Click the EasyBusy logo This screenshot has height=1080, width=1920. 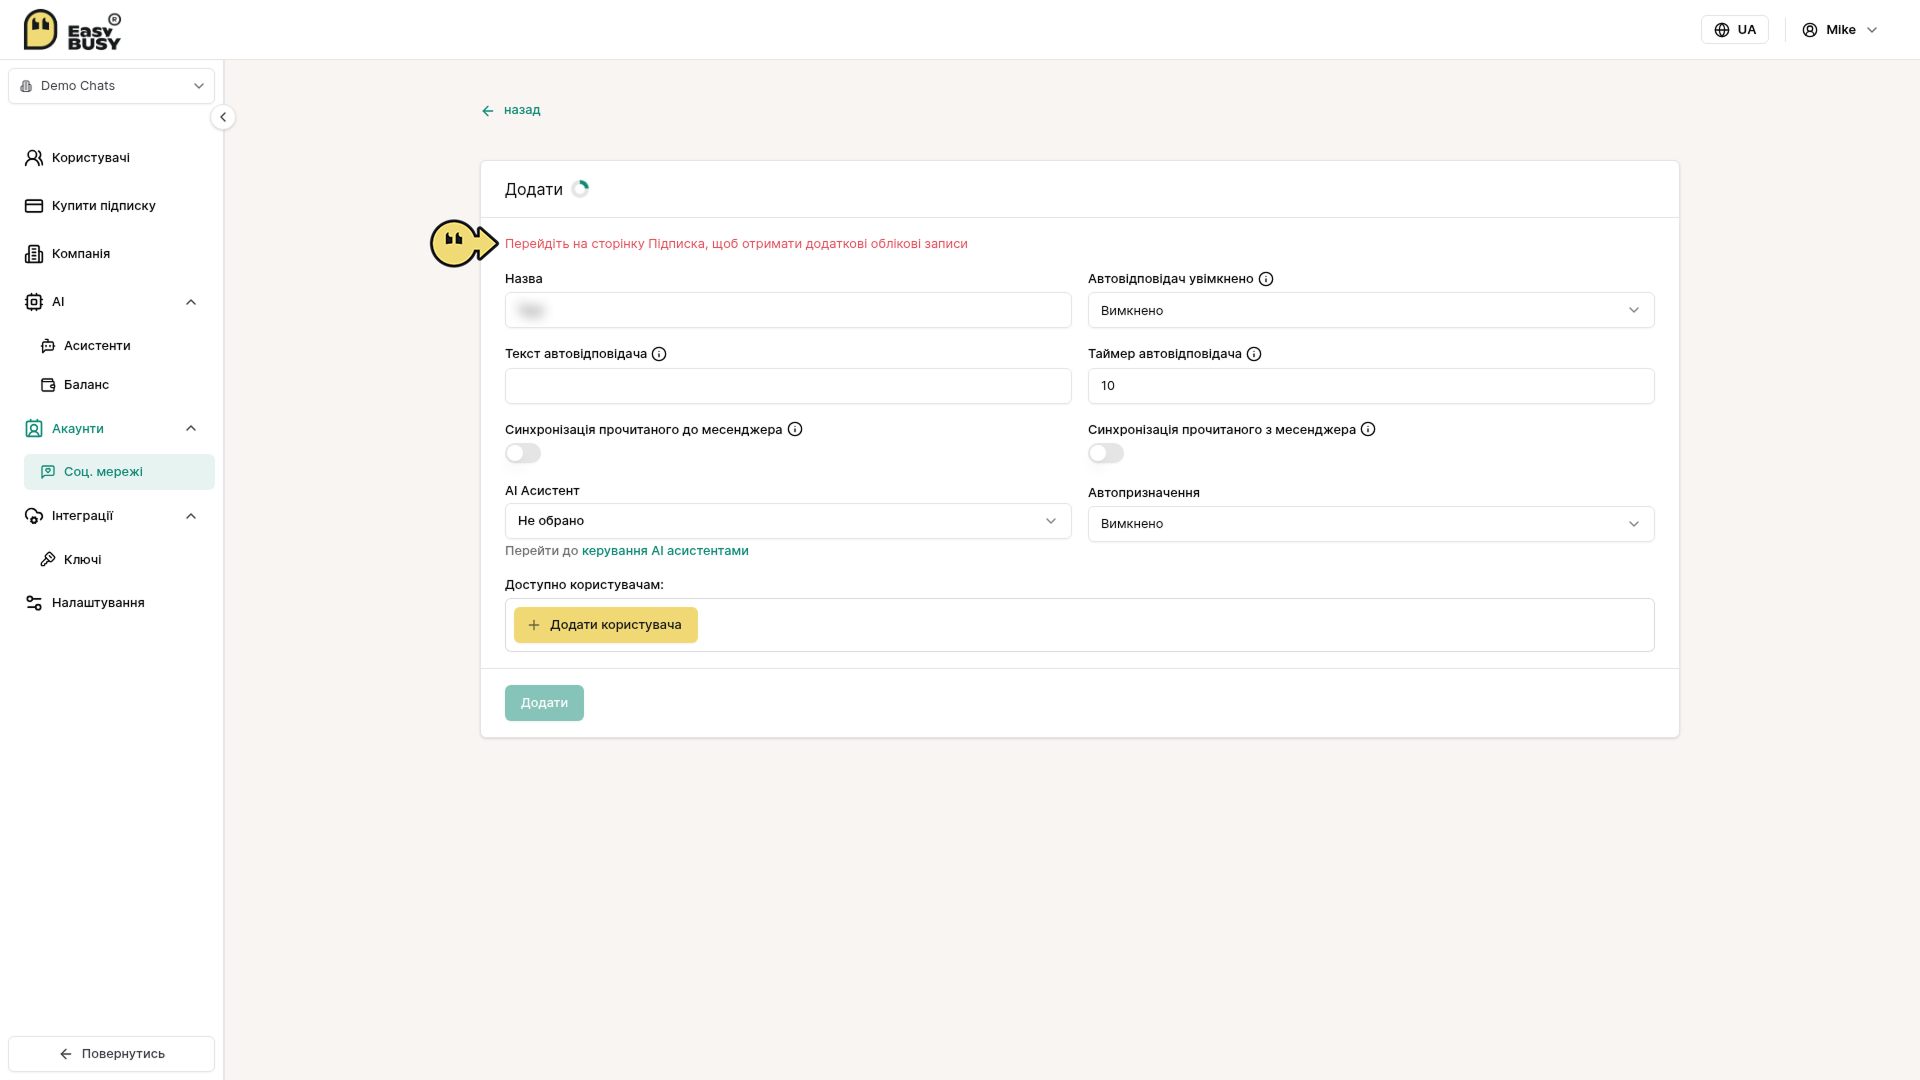[x=72, y=30]
